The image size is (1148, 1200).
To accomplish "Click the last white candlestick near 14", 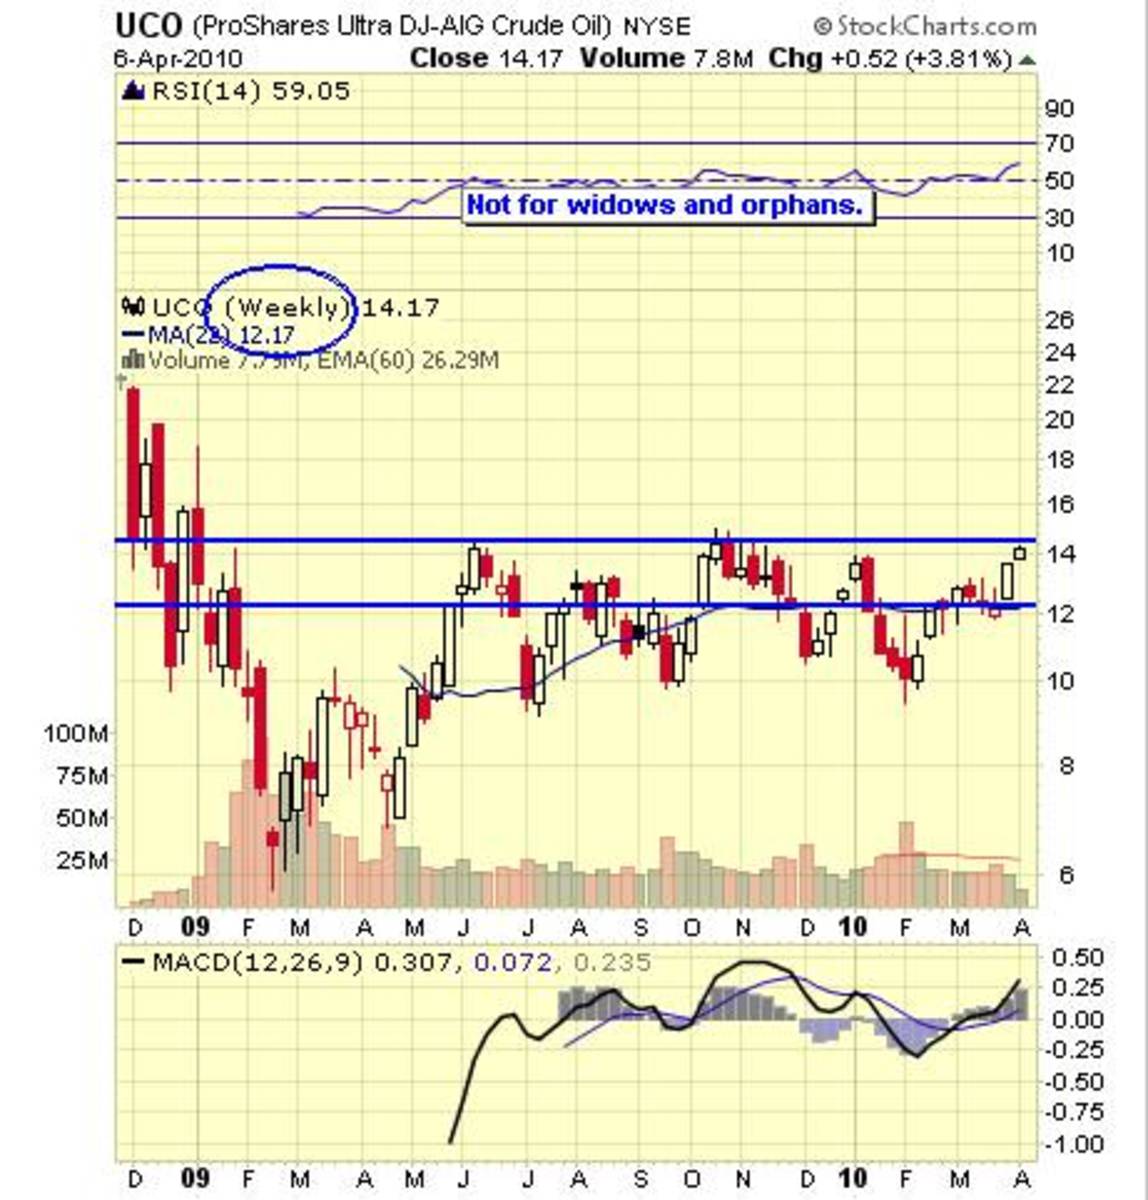I will pos(1020,553).
